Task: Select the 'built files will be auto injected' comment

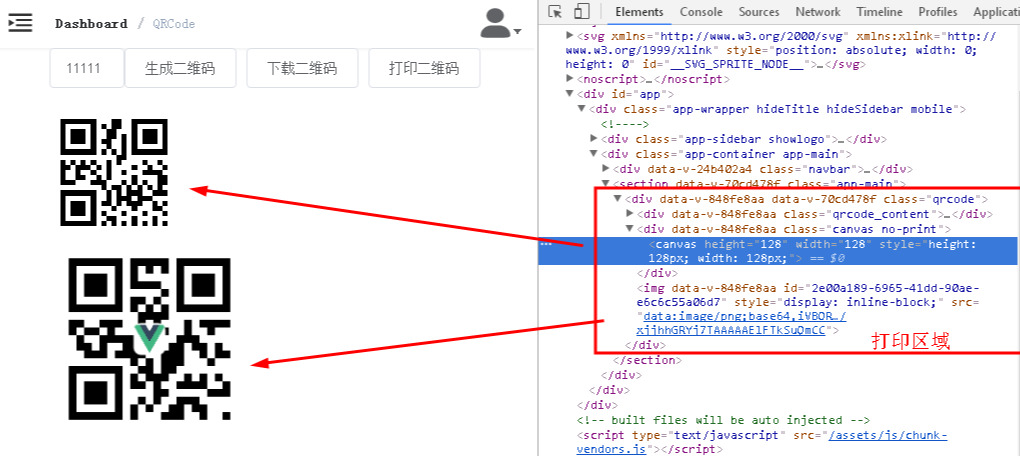Action: coord(723,420)
